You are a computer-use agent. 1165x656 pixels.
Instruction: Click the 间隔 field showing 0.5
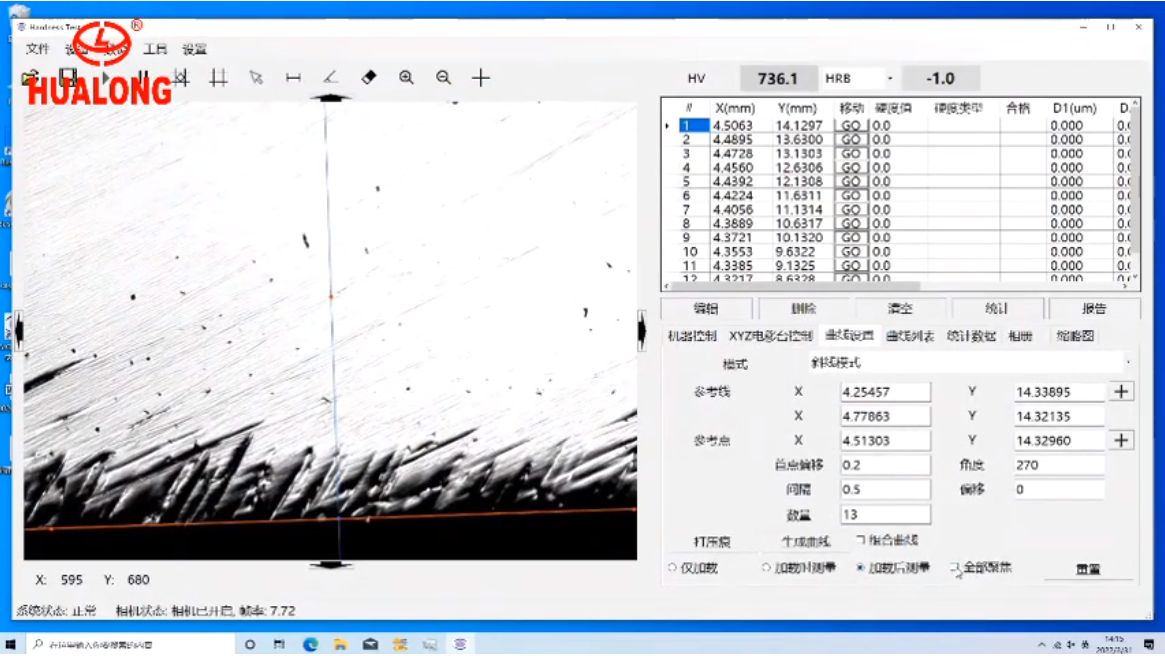pyautogui.click(x=885, y=490)
